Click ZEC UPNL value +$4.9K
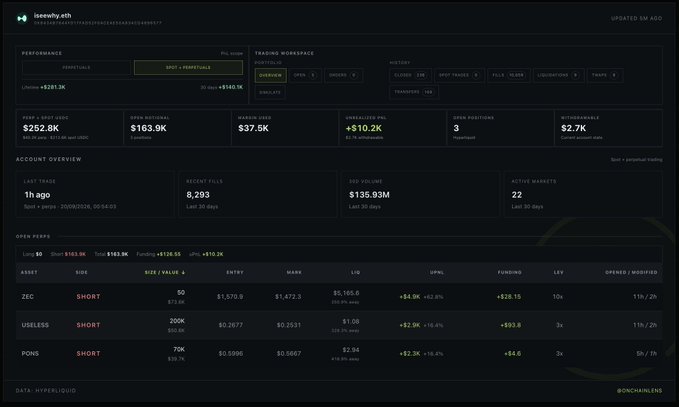 coord(410,297)
